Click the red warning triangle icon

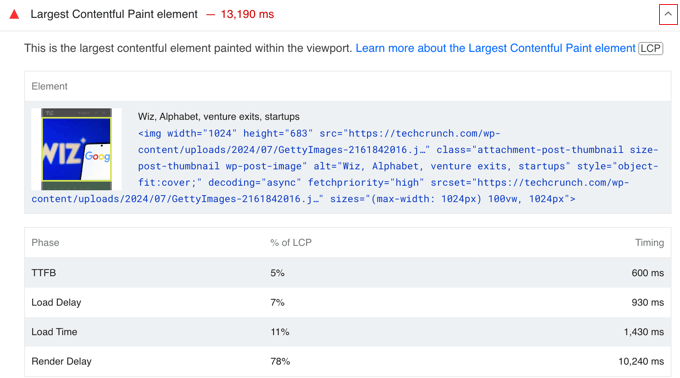tap(14, 14)
